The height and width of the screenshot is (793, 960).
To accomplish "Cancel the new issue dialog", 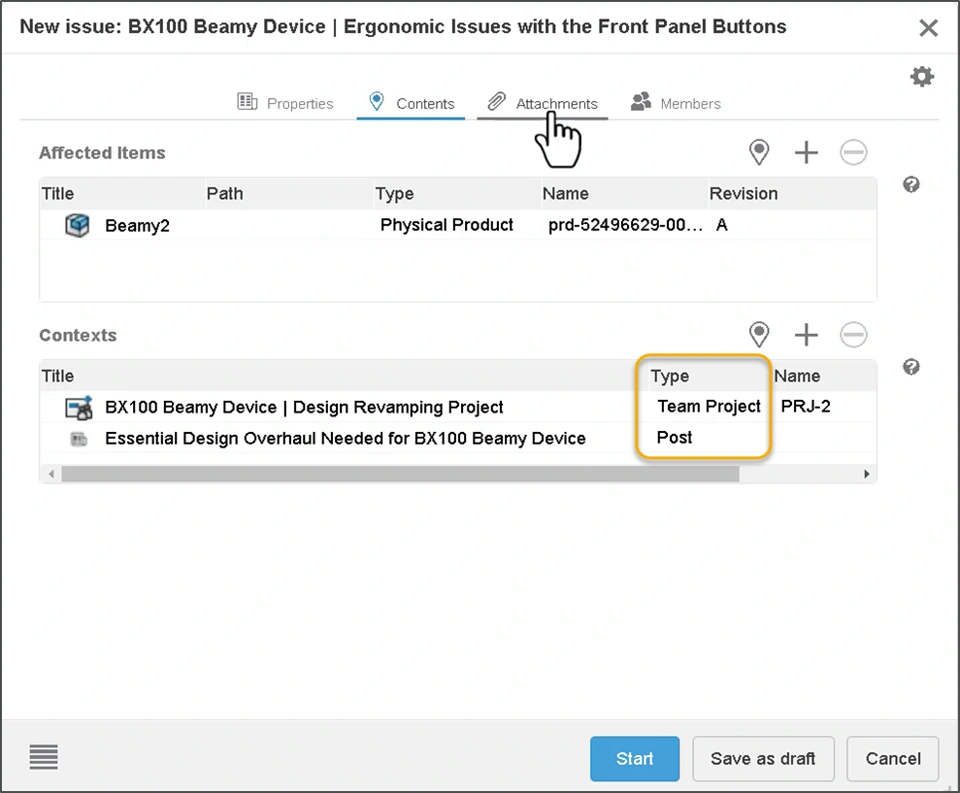I will (893, 759).
